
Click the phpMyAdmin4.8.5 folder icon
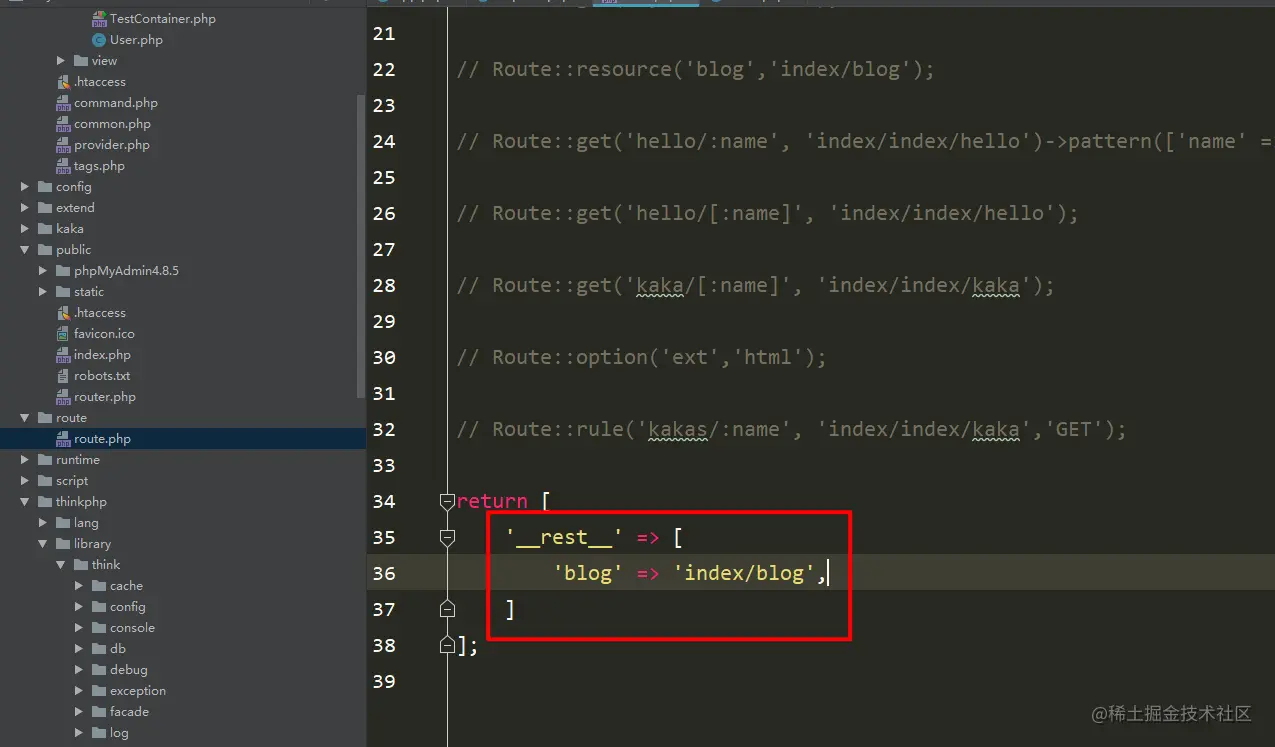[x=63, y=271]
